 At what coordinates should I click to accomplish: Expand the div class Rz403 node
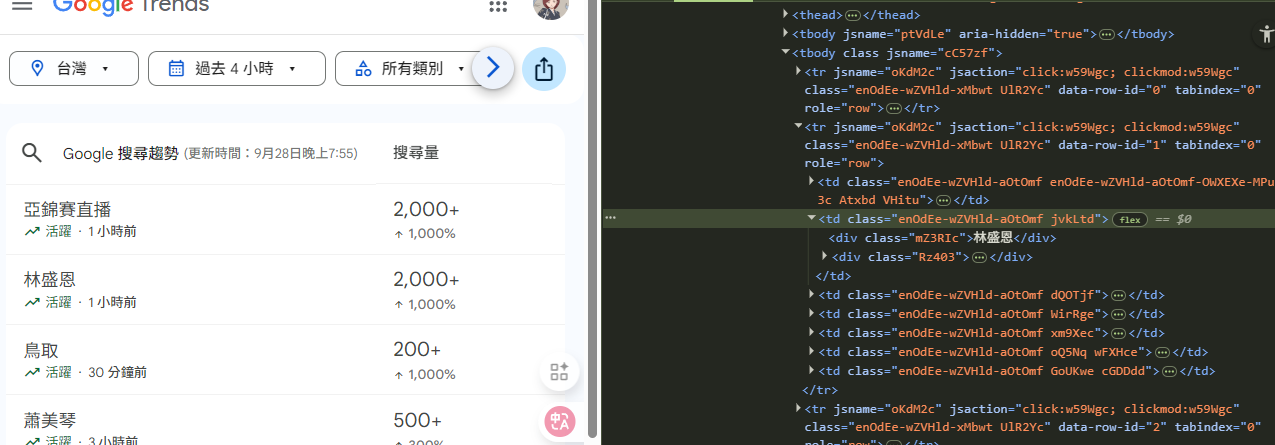(x=823, y=256)
